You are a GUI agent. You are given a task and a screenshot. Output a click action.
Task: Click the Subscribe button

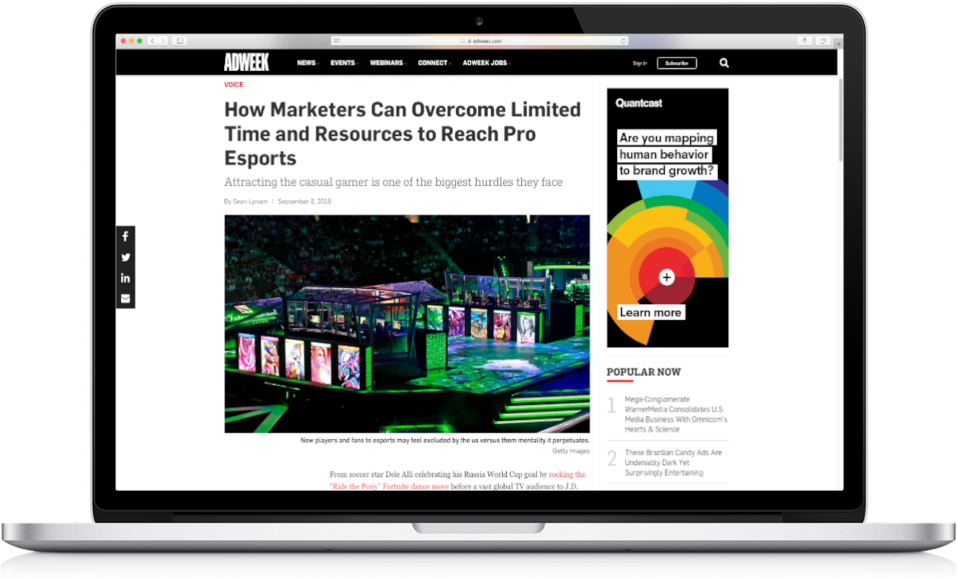point(676,62)
